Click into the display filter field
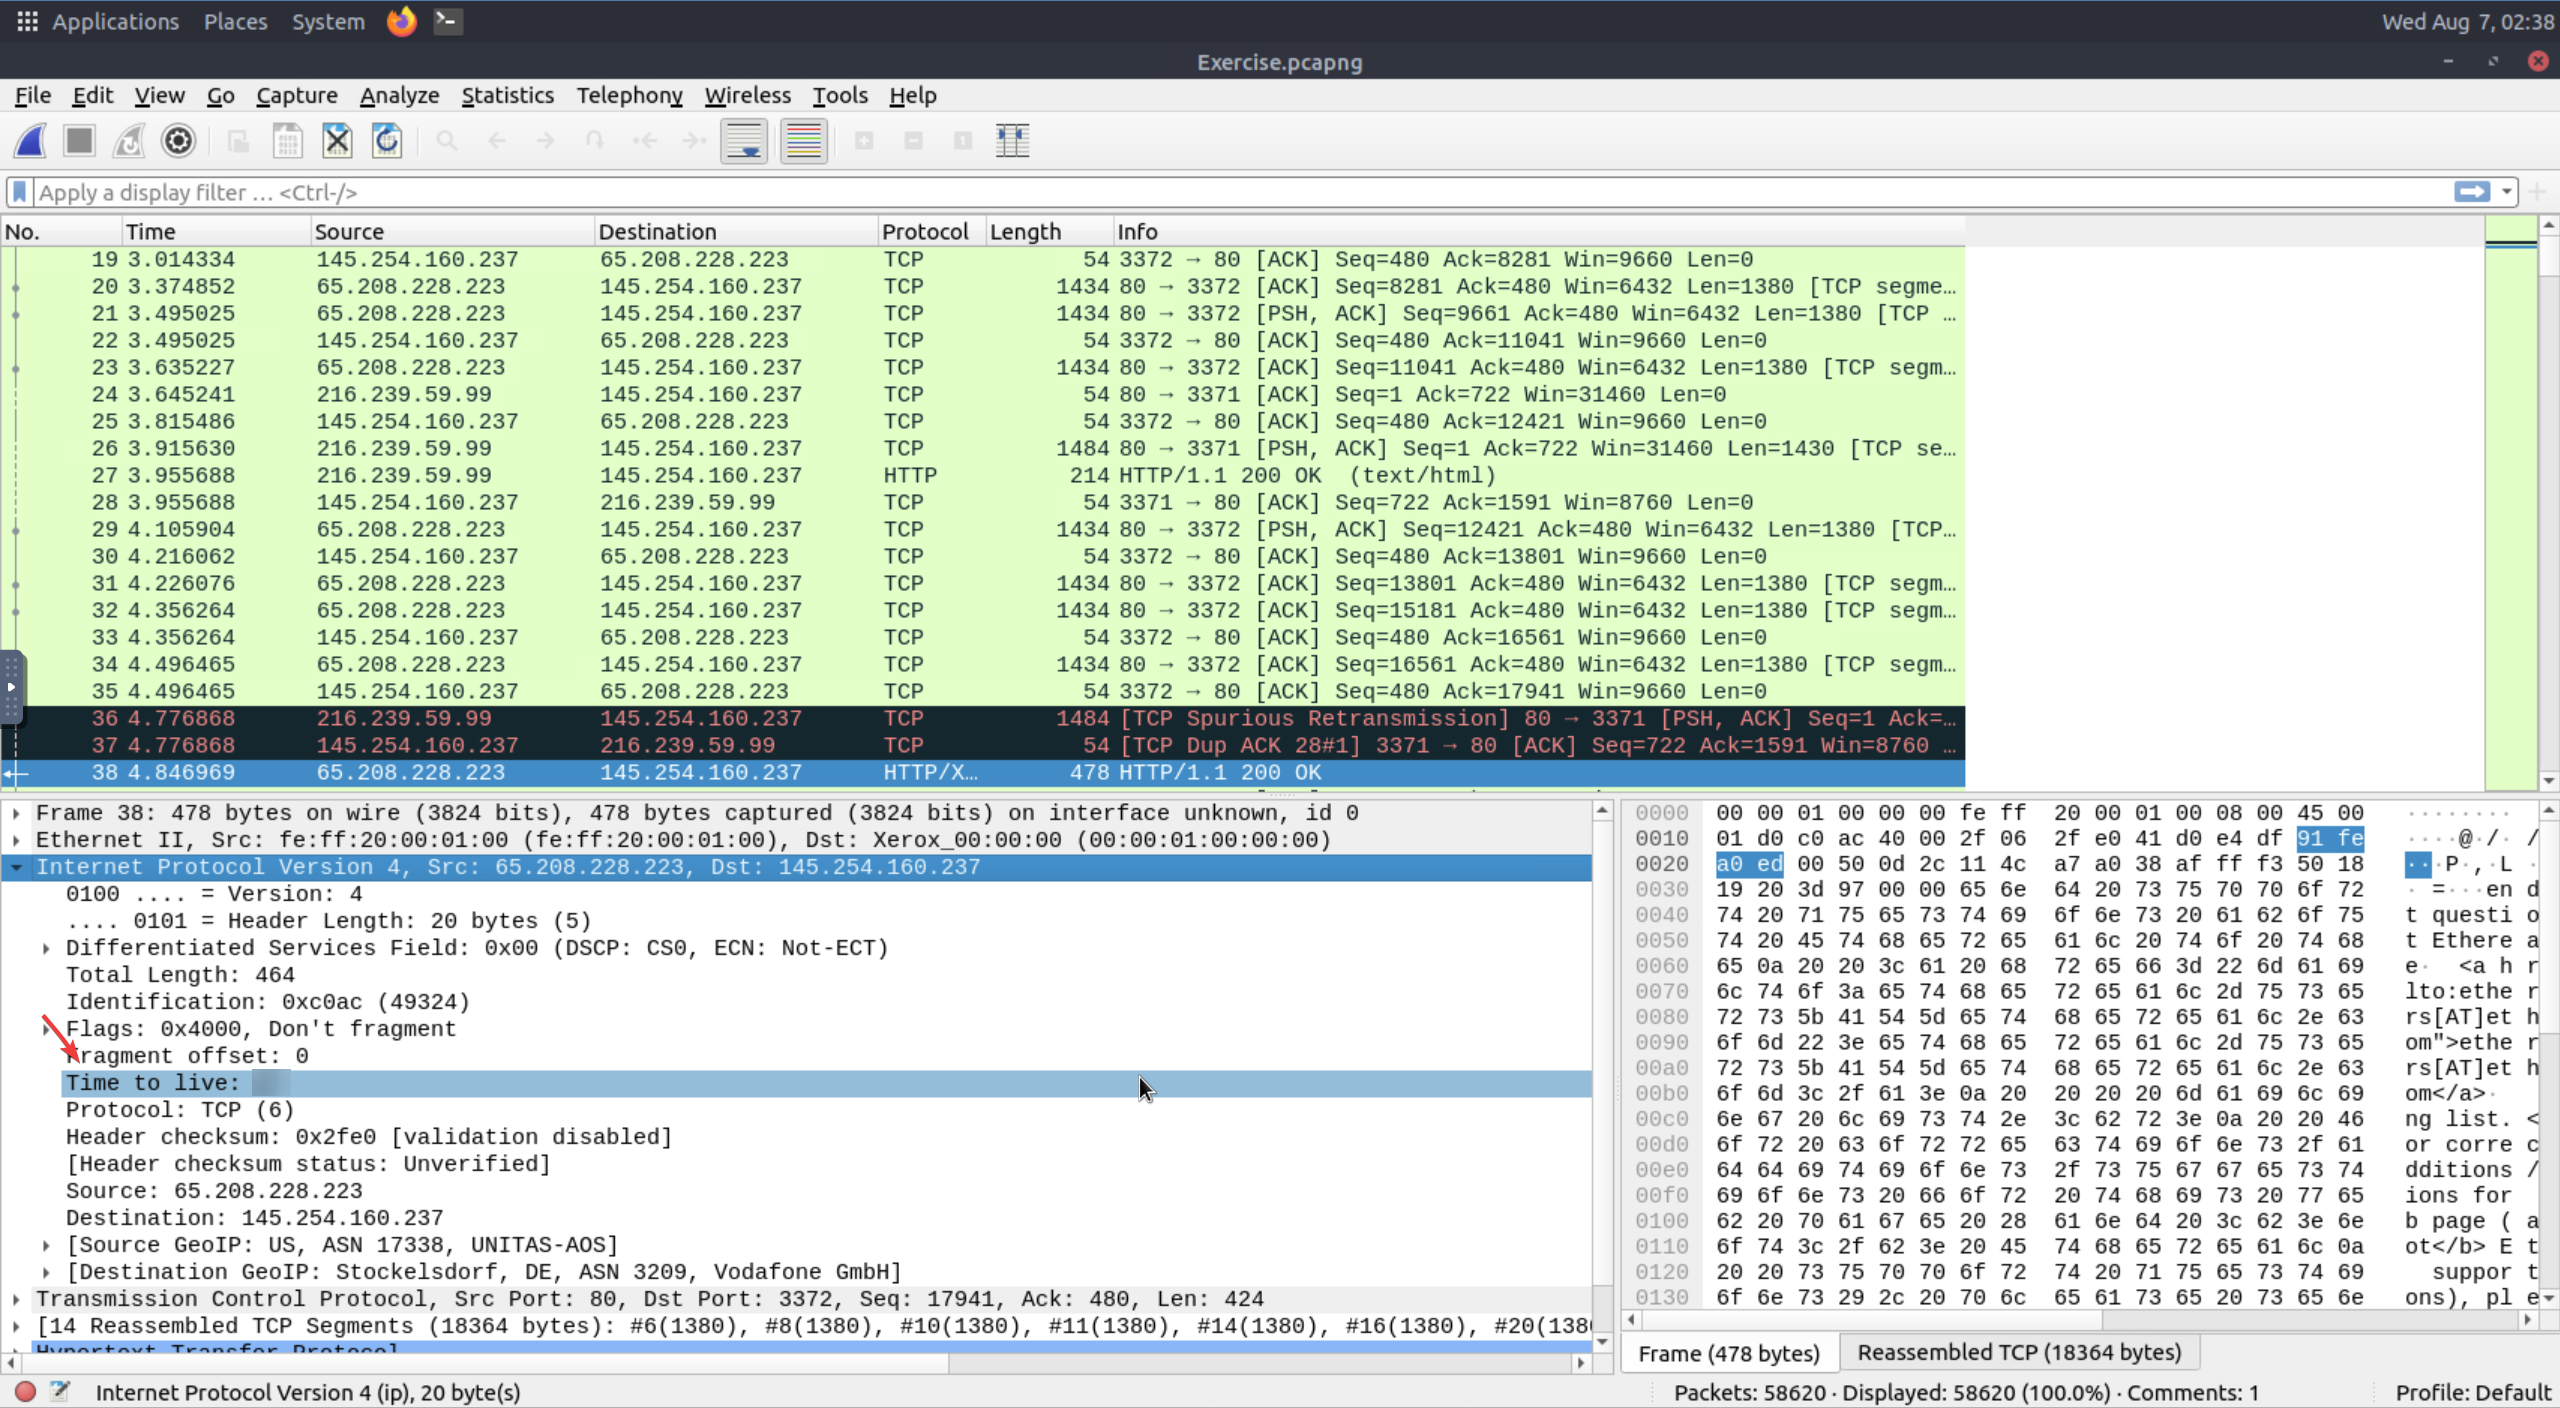 (1200, 192)
